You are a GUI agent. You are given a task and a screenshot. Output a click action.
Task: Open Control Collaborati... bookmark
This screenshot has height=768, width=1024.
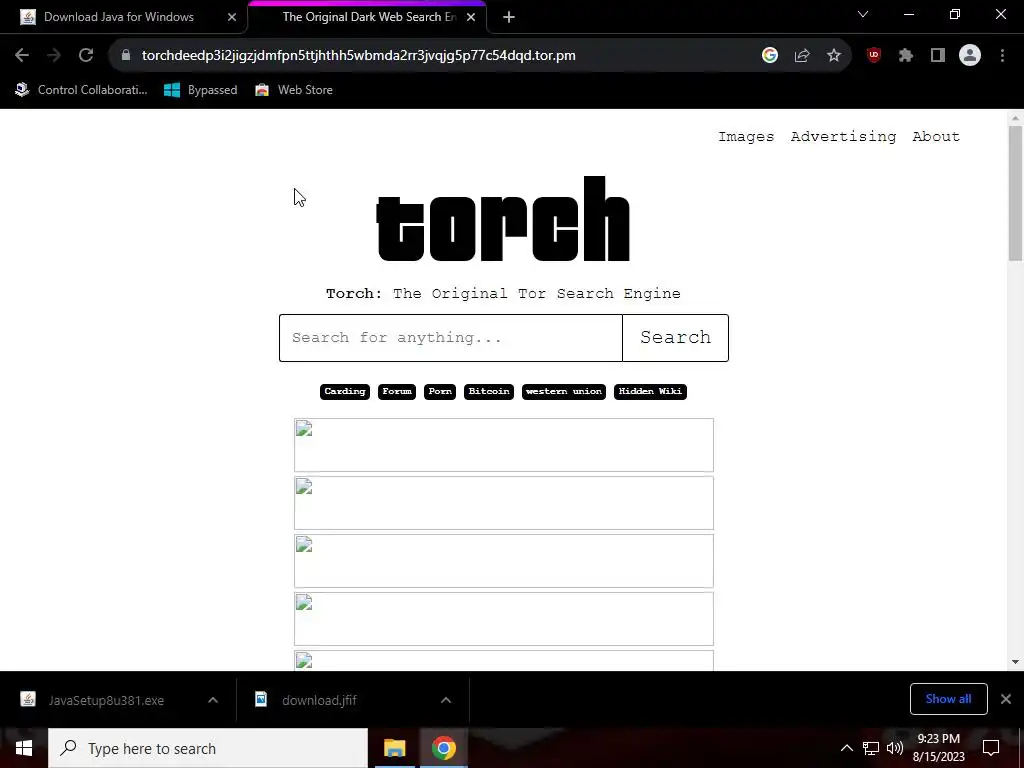[x=82, y=90]
